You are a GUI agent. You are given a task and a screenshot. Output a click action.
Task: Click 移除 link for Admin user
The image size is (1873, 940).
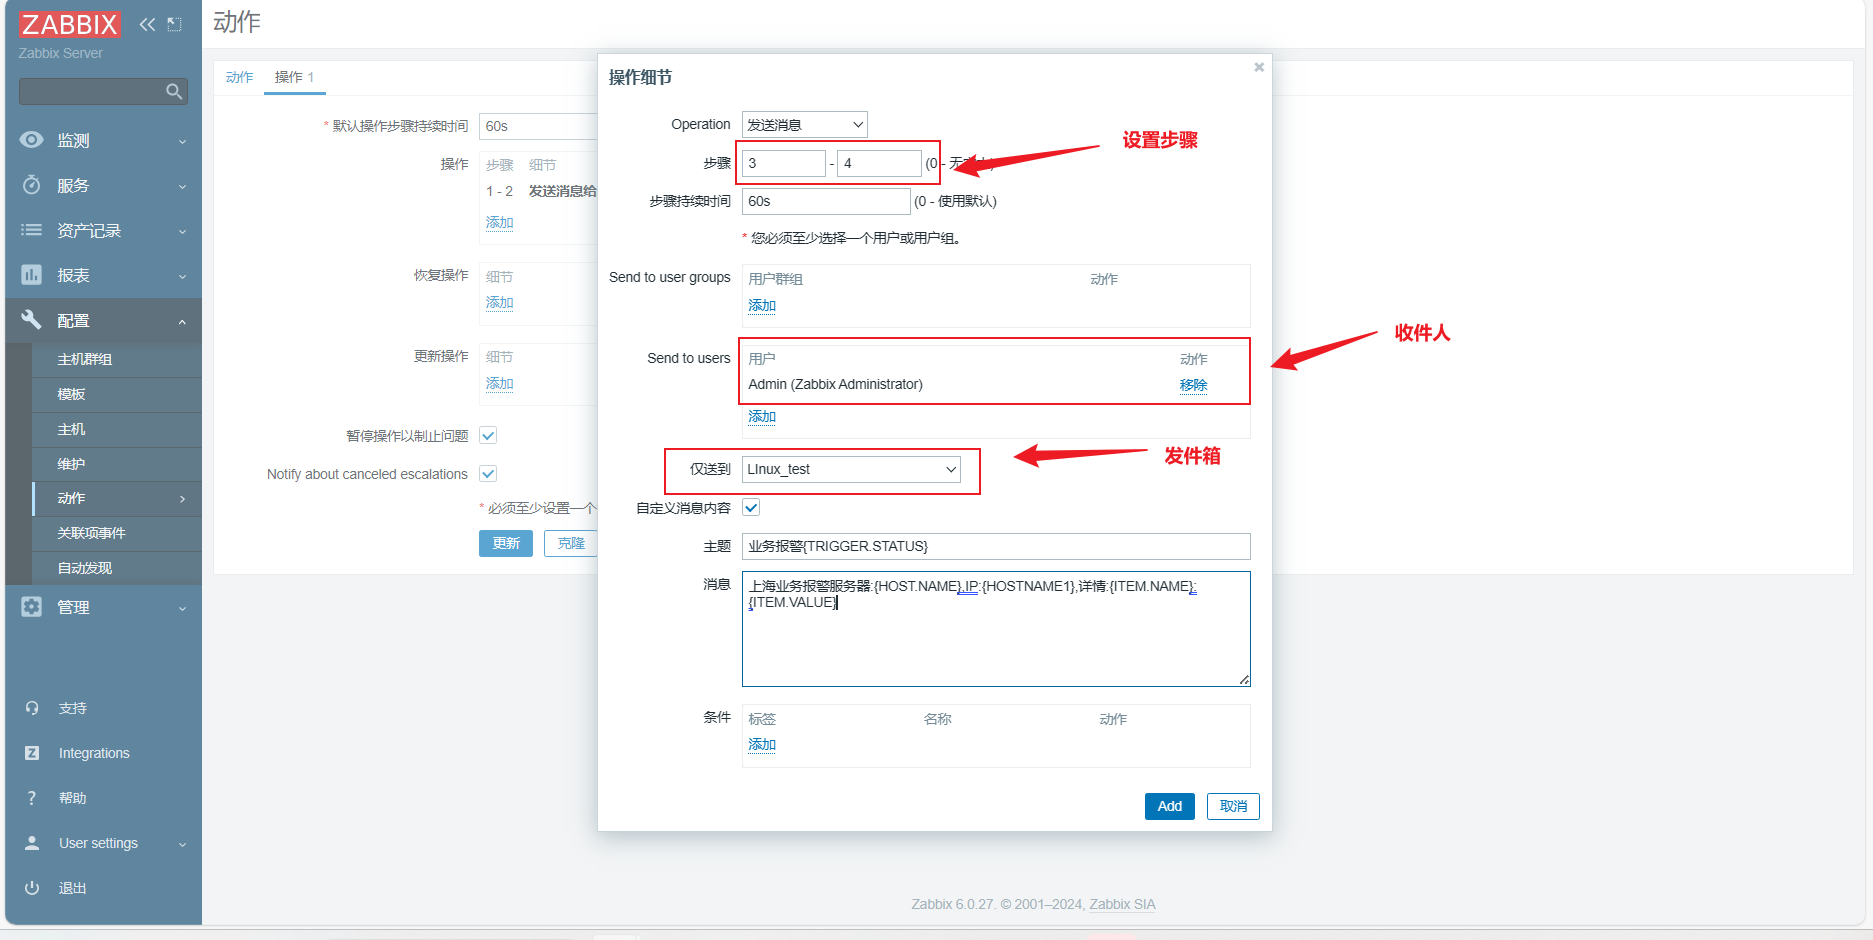(1193, 385)
